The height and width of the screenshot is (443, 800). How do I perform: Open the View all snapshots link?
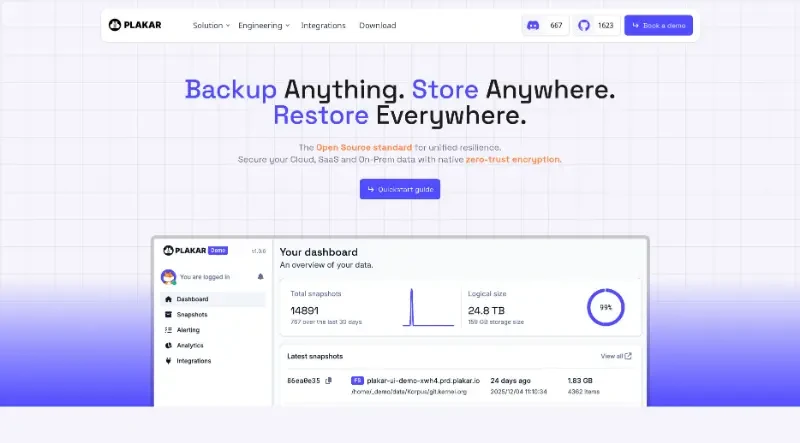[616, 355]
